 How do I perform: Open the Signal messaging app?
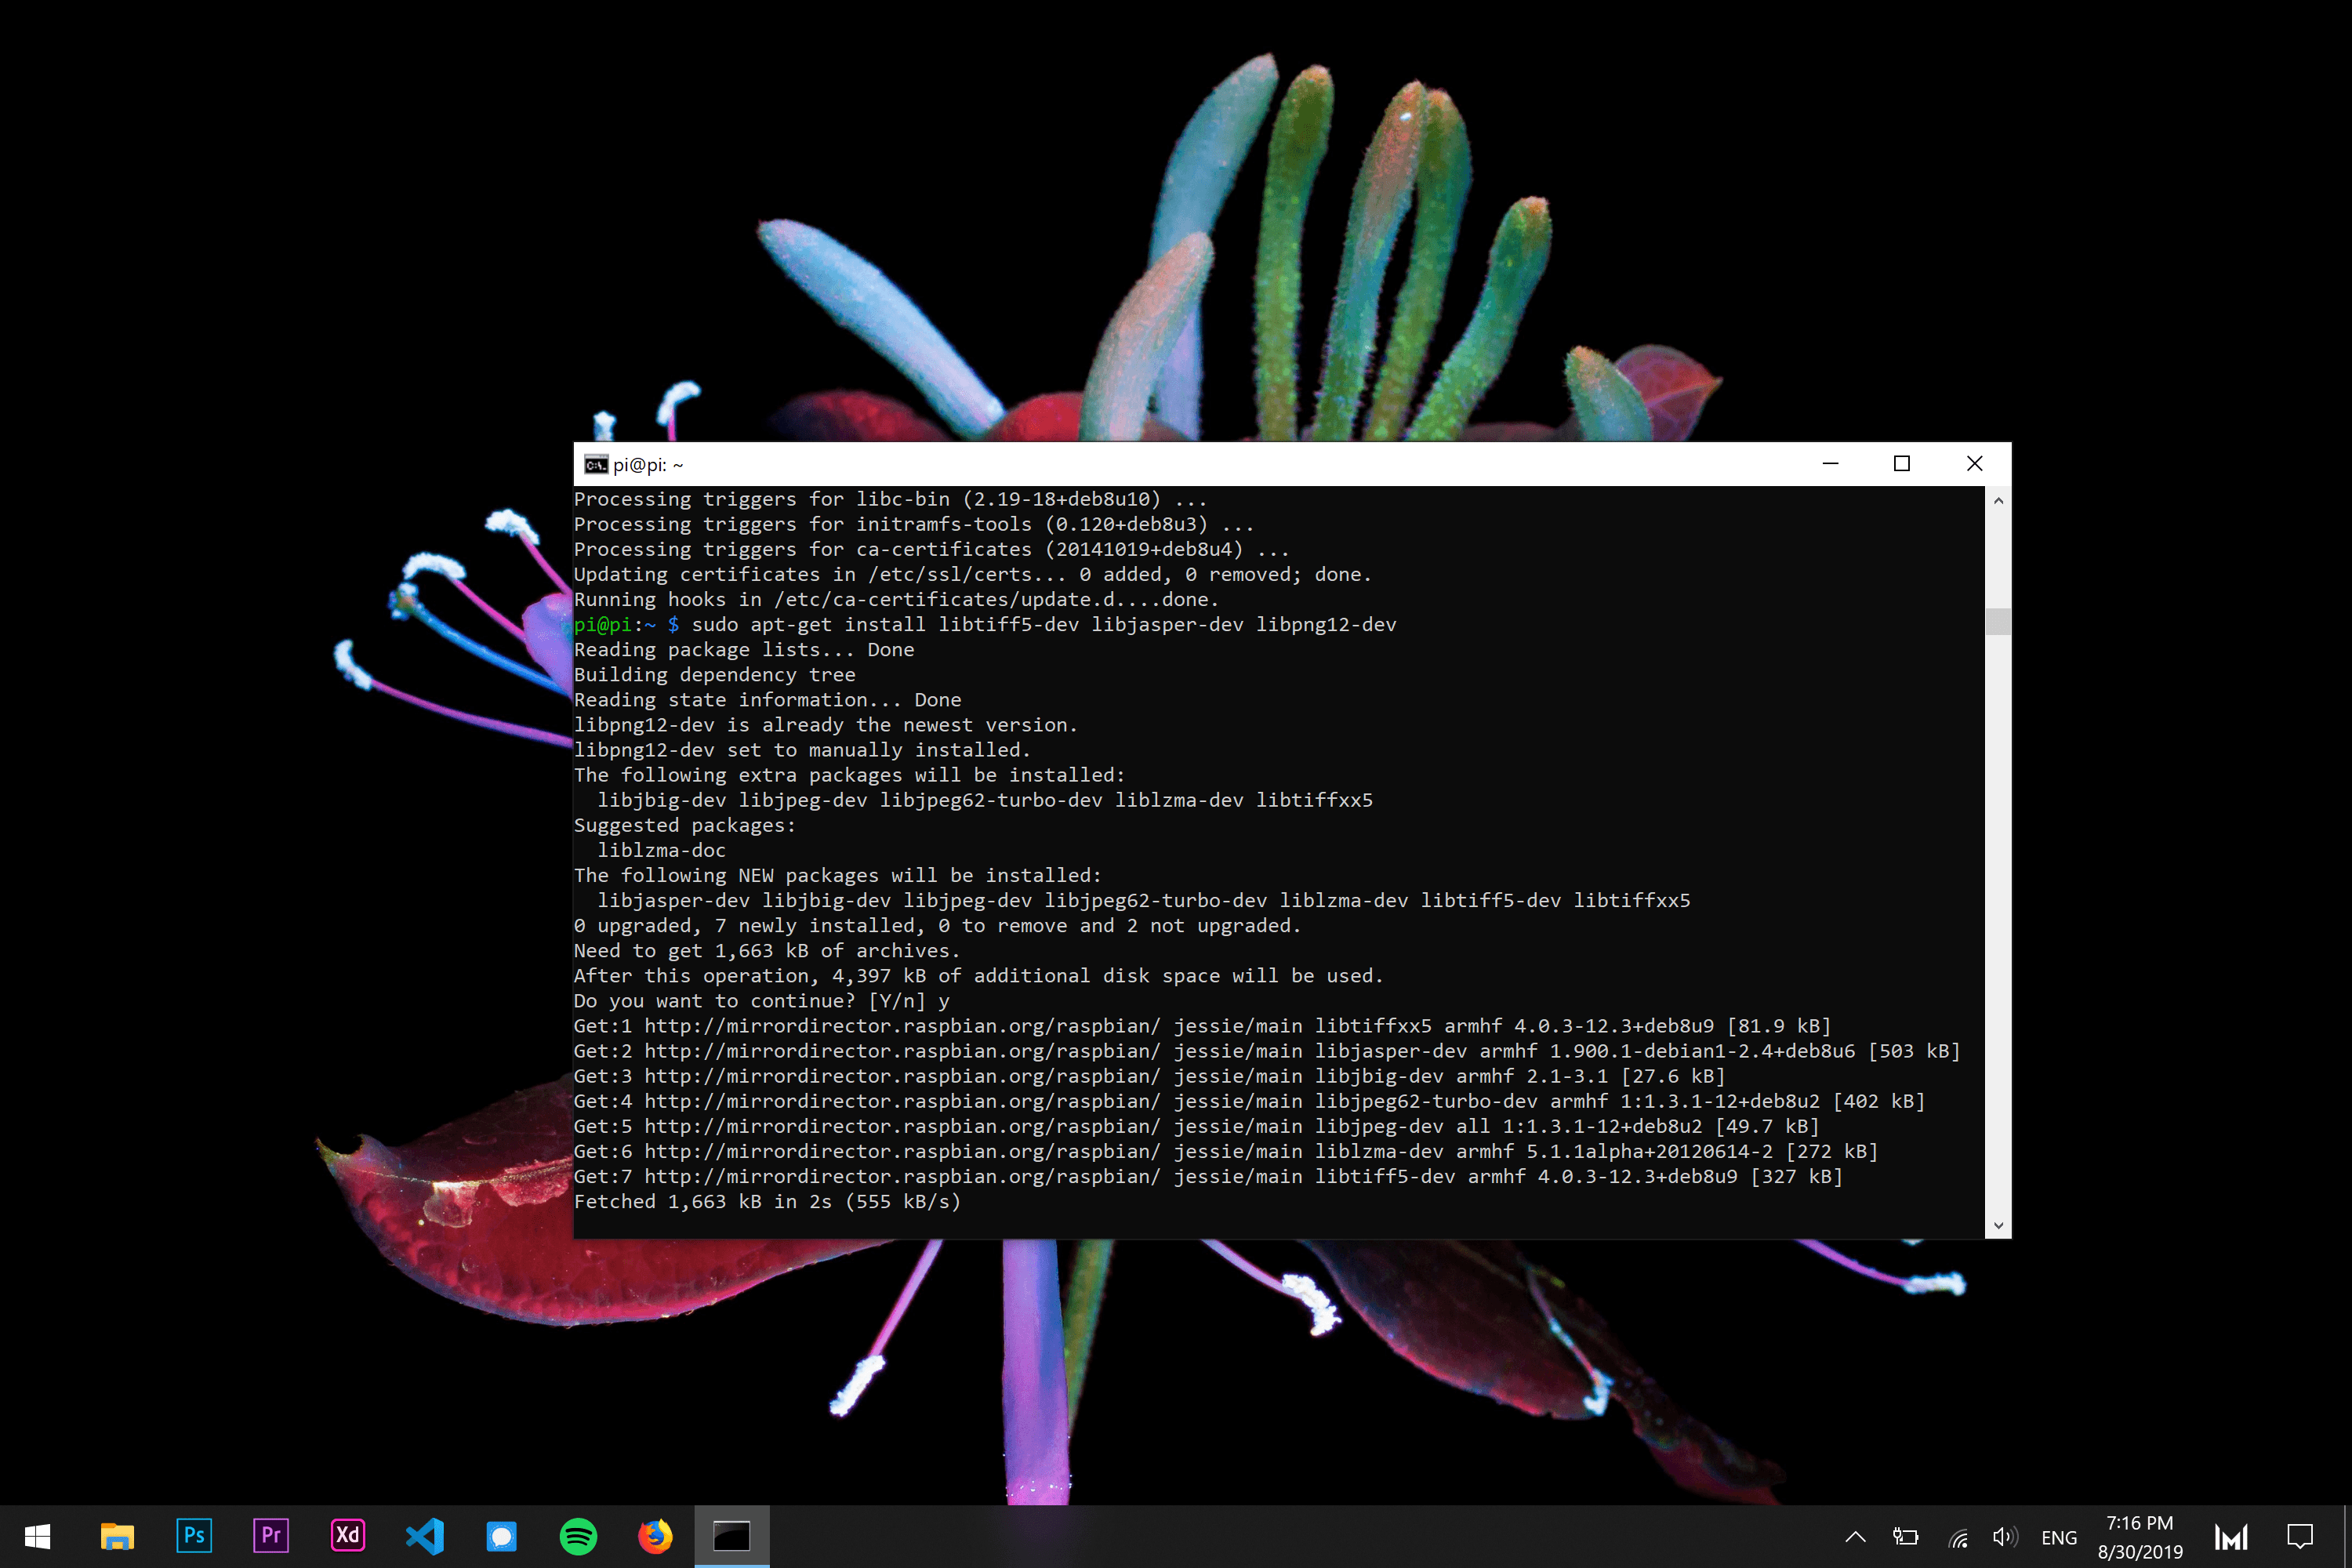click(x=501, y=1536)
